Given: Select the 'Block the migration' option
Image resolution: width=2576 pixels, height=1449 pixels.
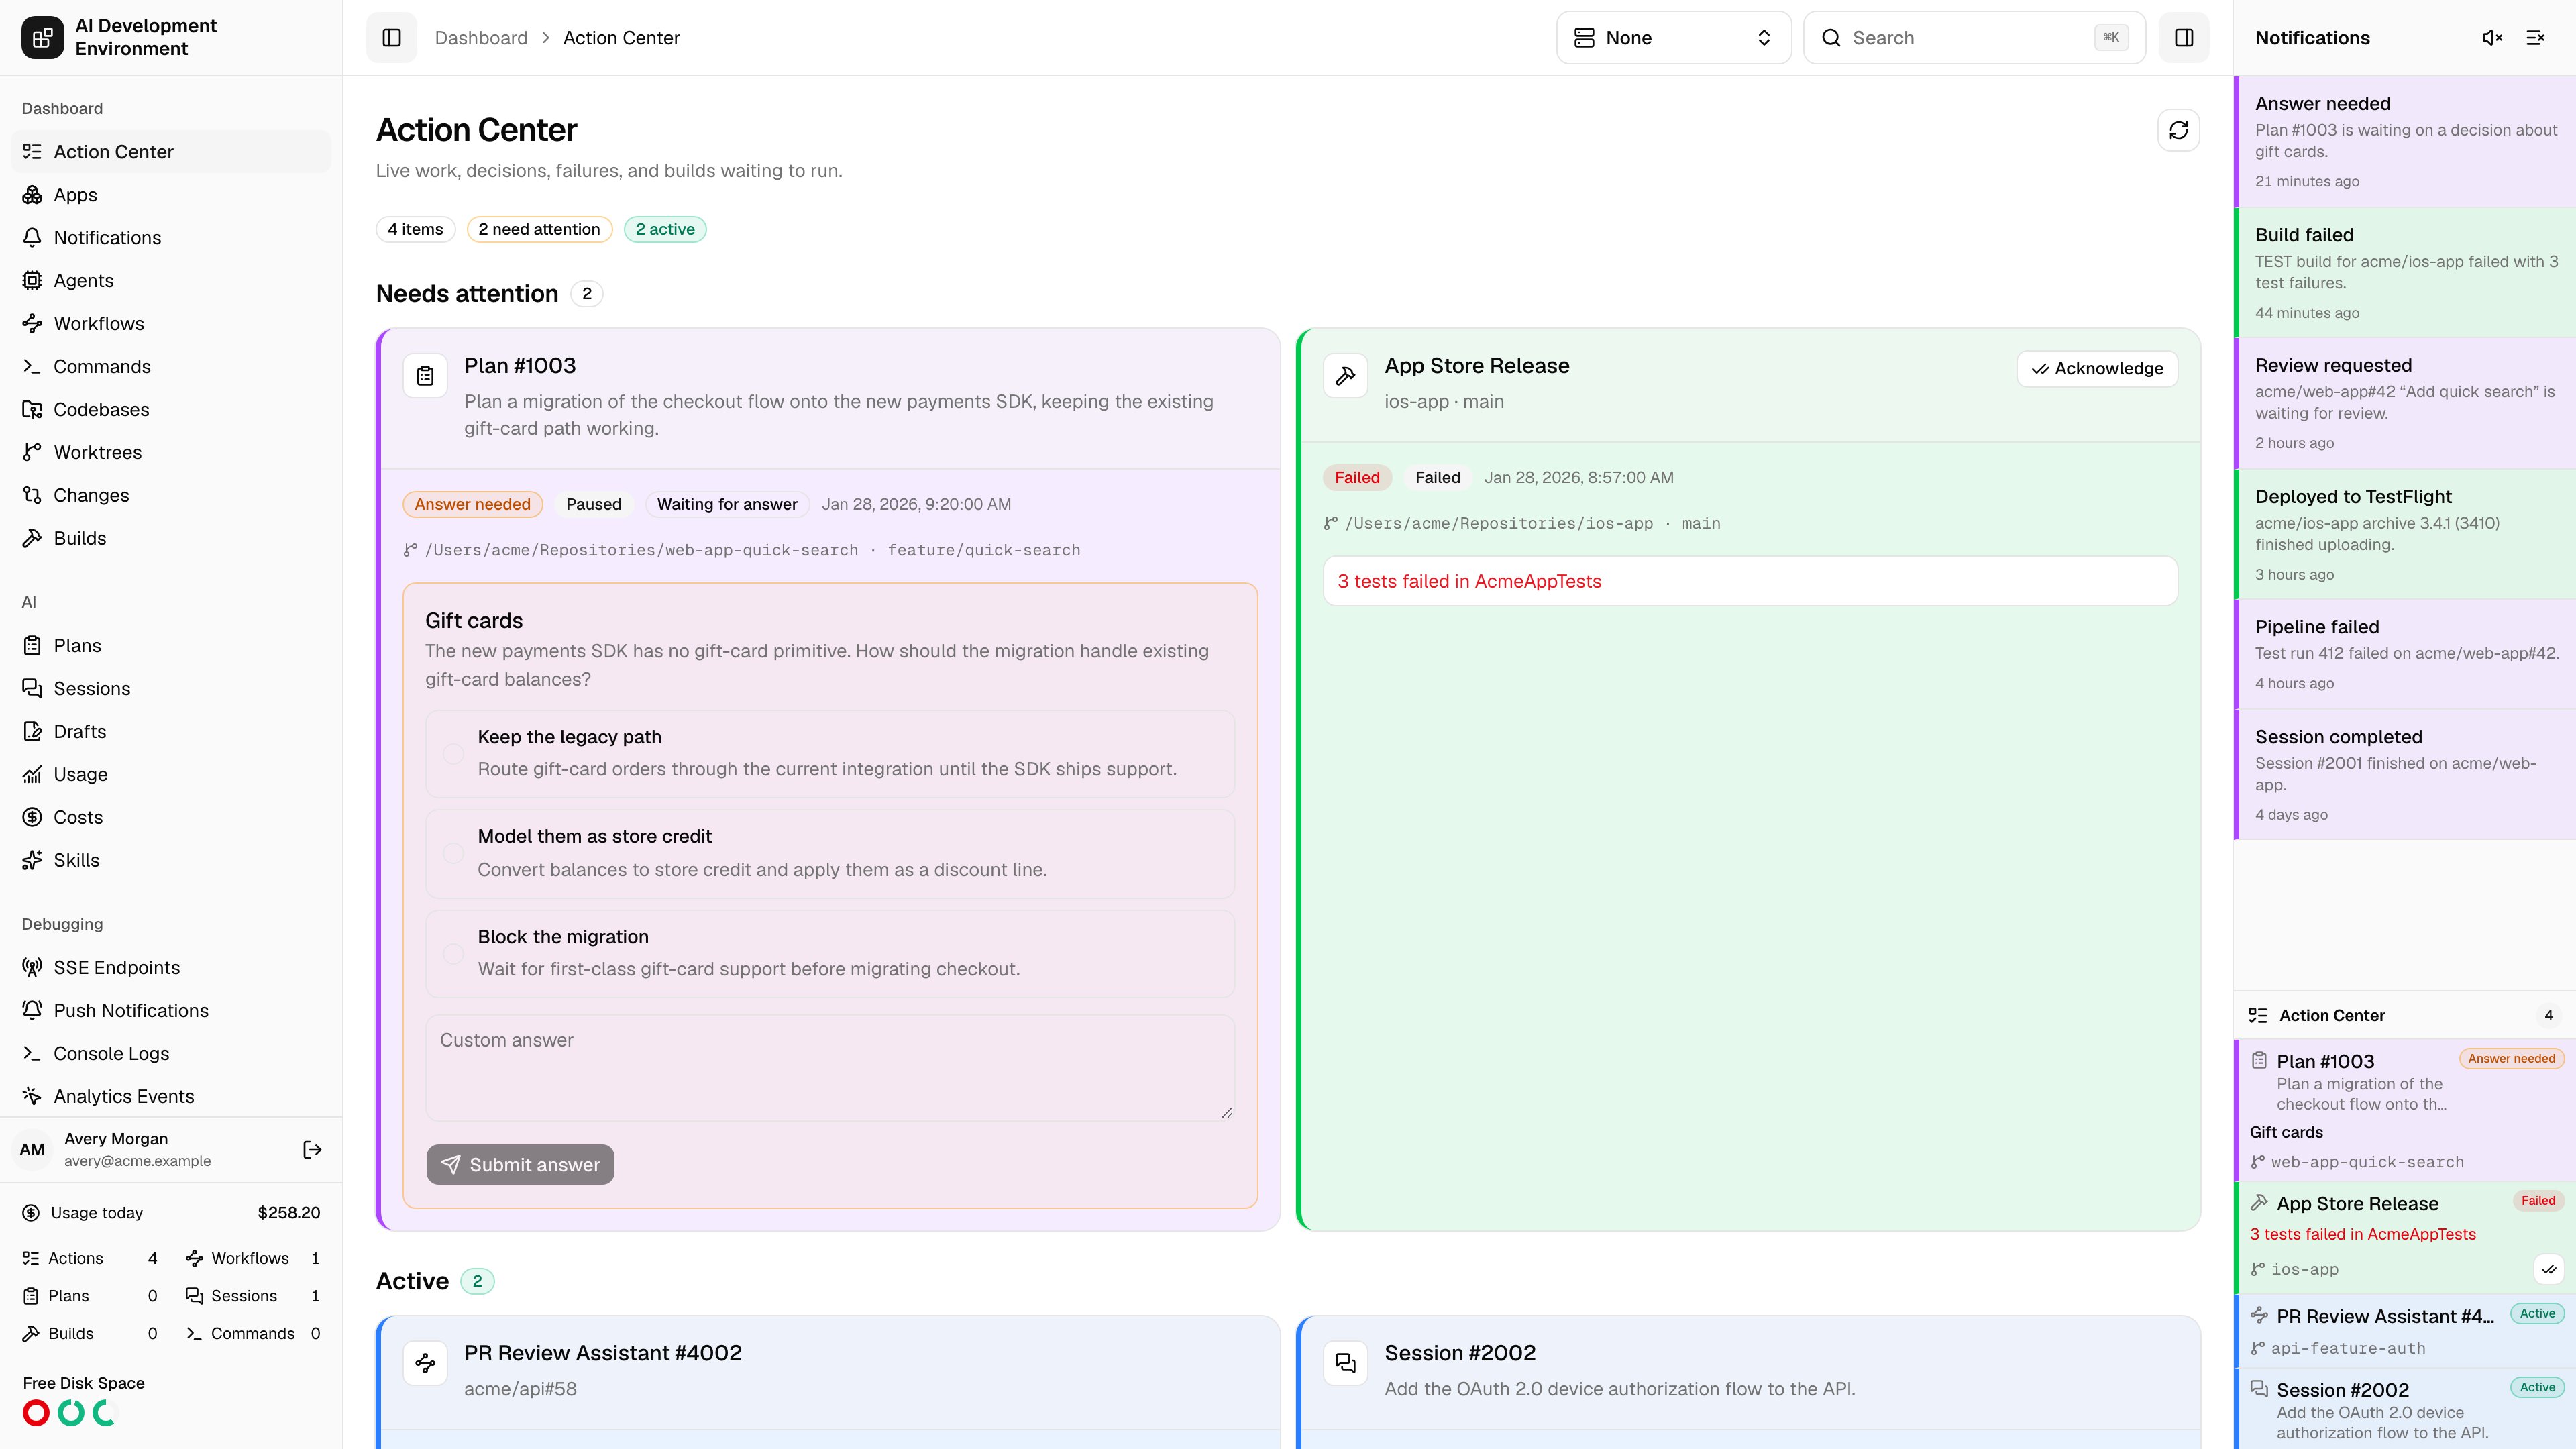Looking at the screenshot, I should 830,954.
